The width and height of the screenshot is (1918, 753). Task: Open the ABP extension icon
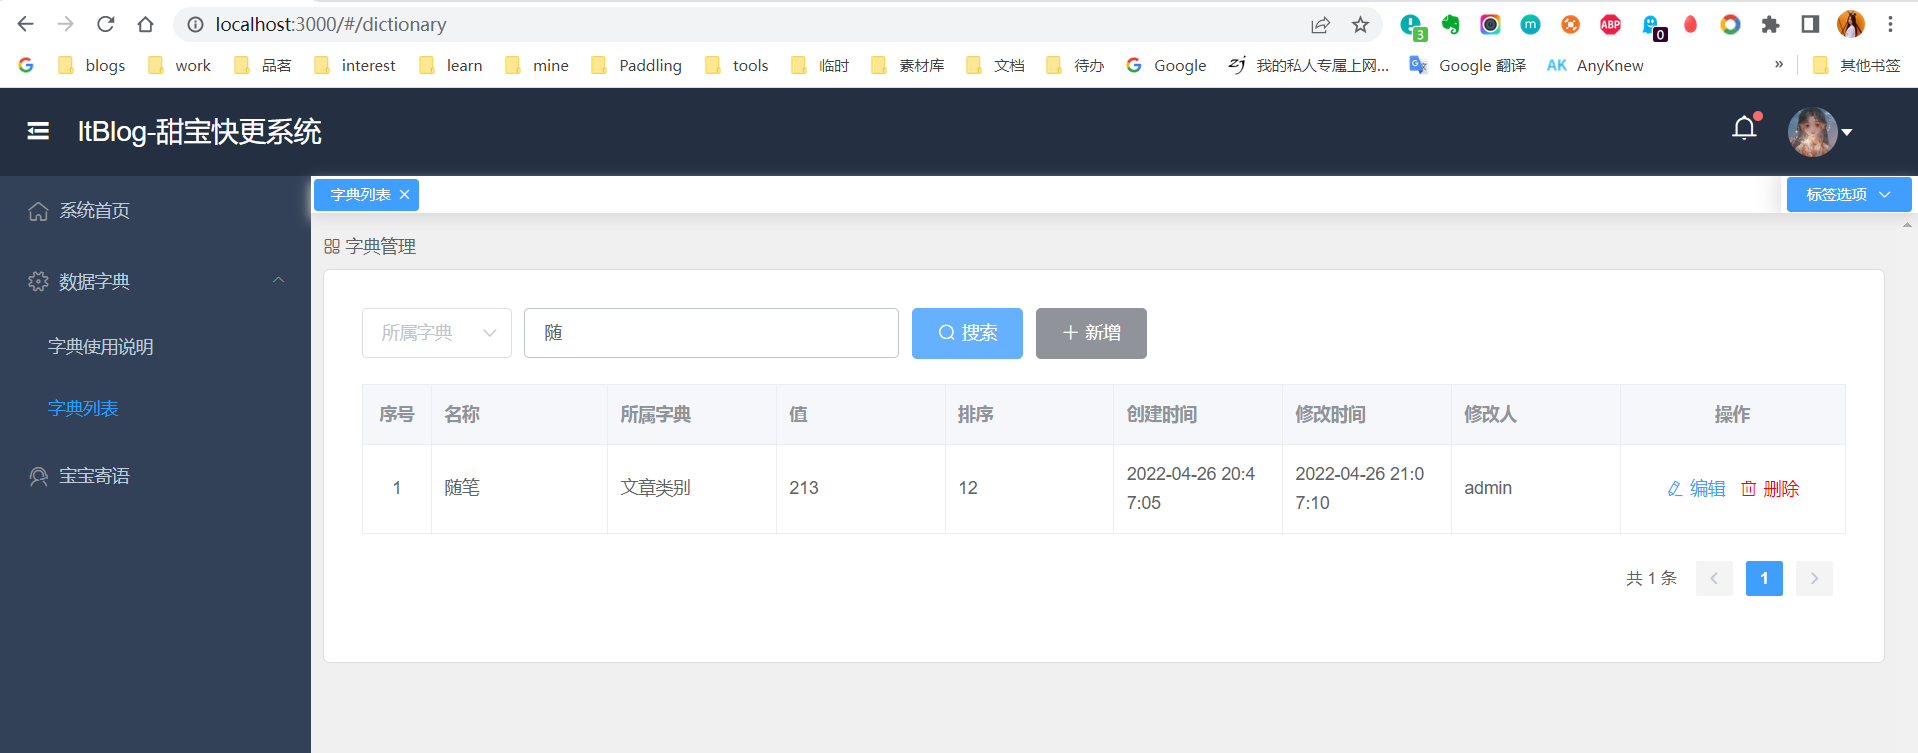coord(1610,25)
